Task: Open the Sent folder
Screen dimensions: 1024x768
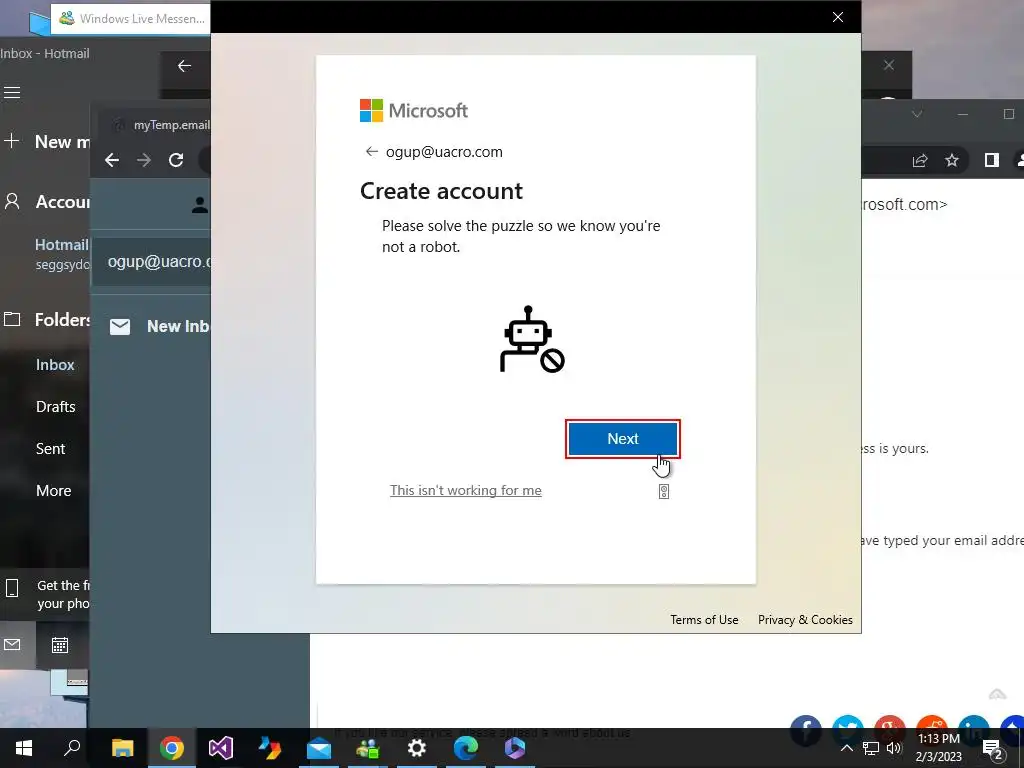Action: [x=50, y=449]
